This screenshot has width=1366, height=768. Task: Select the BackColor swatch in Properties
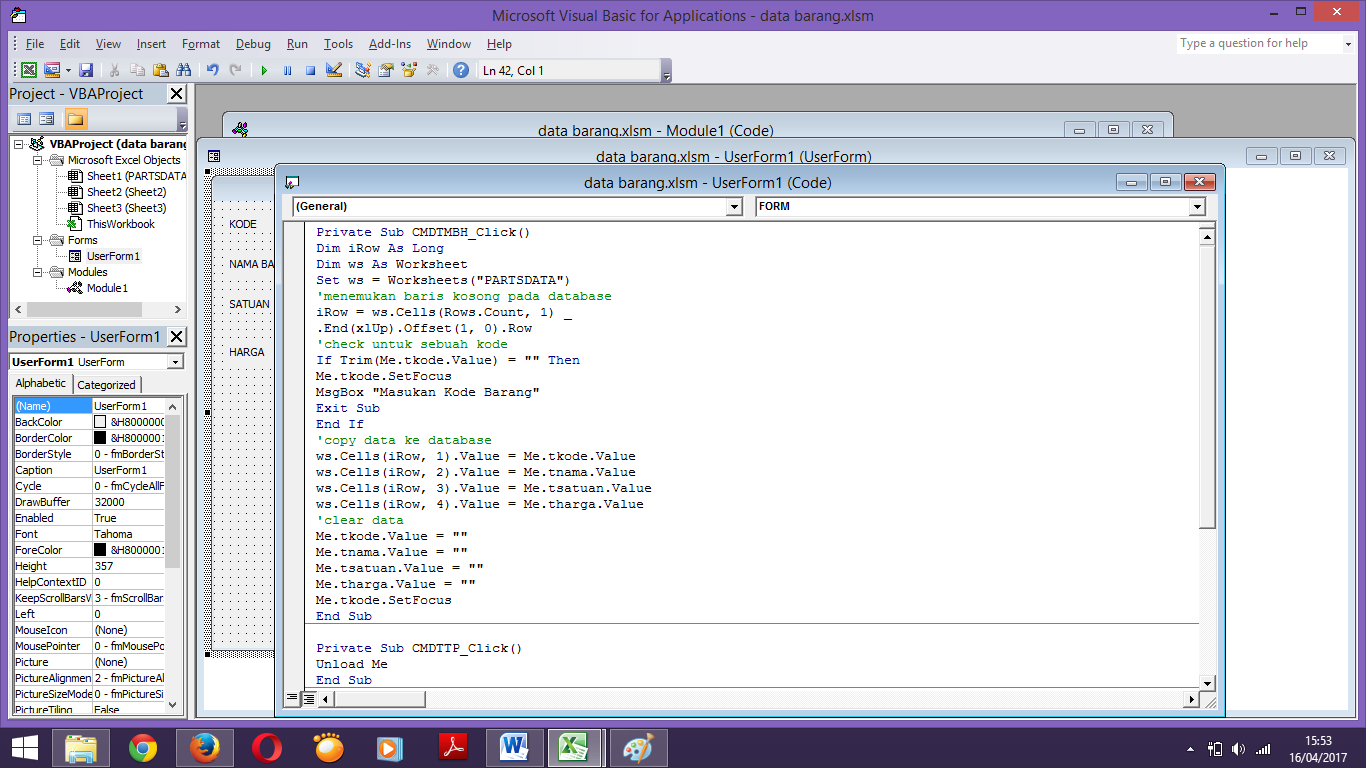click(x=99, y=421)
